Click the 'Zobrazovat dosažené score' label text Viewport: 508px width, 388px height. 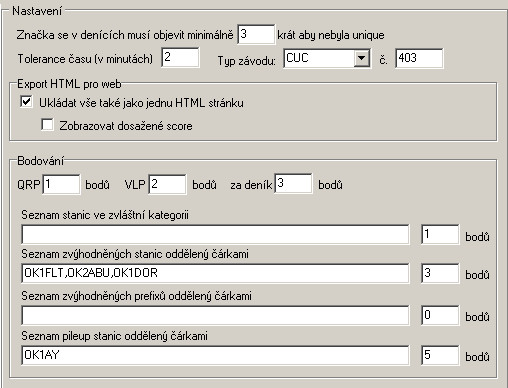[126, 126]
